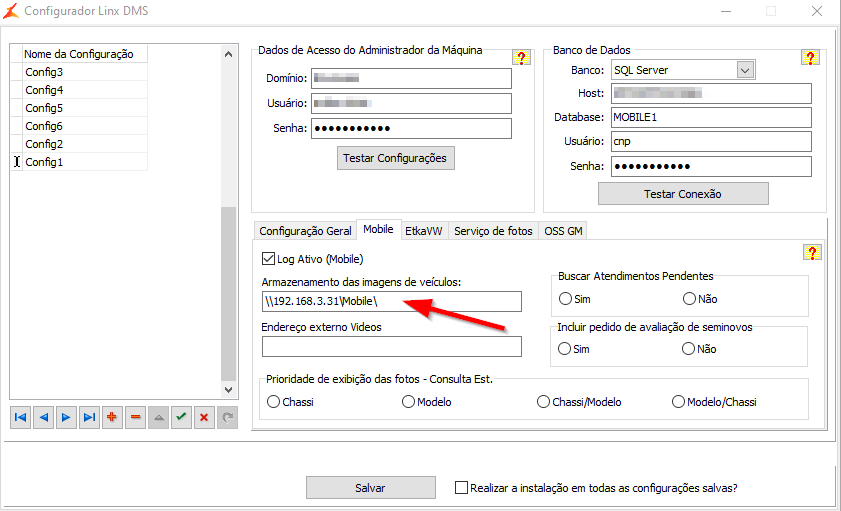
Task: Delete configuration with minus icon
Action: coord(135,417)
